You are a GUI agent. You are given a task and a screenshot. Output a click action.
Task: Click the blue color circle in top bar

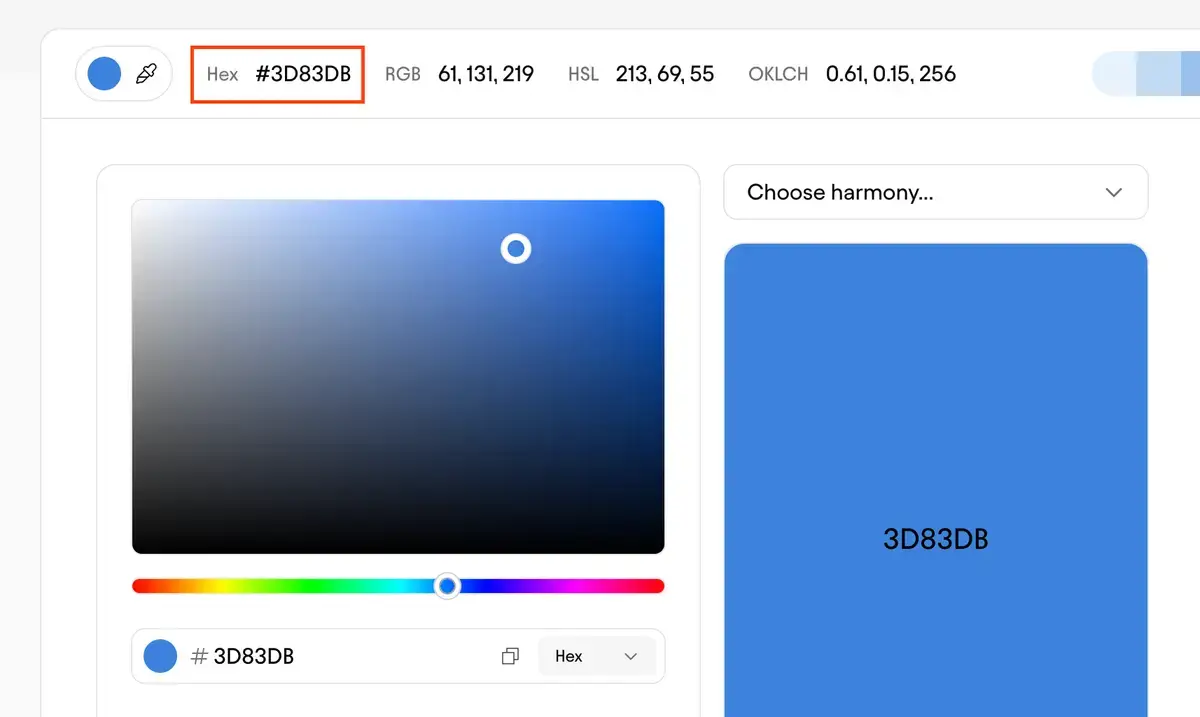(105, 74)
